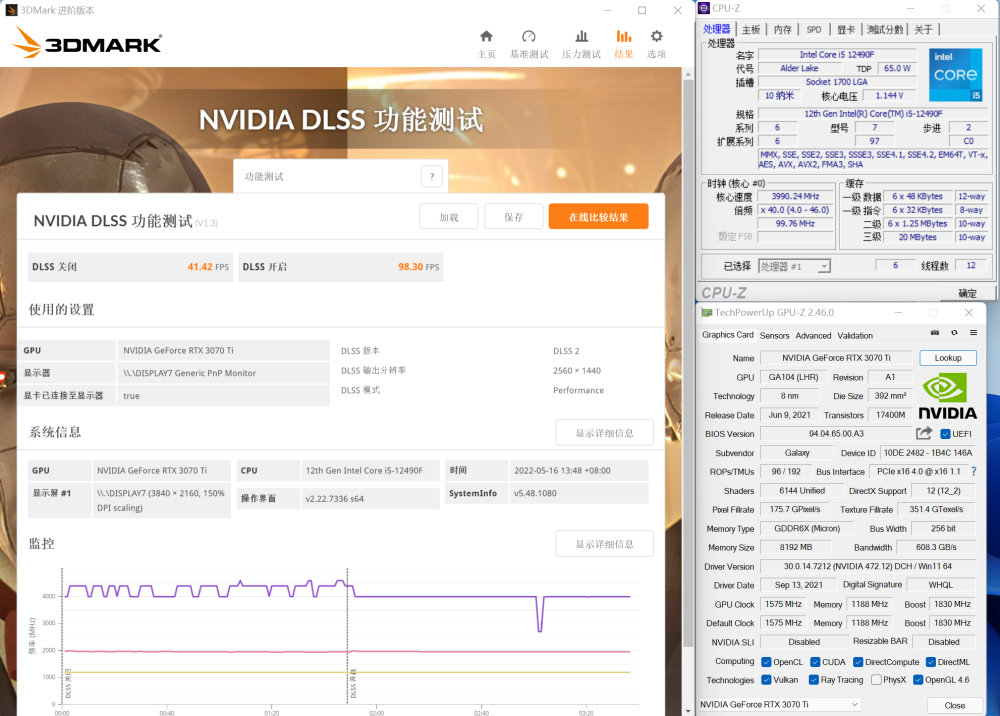Switch to CPU-Z 内存 tab
The image size is (1000, 716).
pyautogui.click(x=782, y=29)
